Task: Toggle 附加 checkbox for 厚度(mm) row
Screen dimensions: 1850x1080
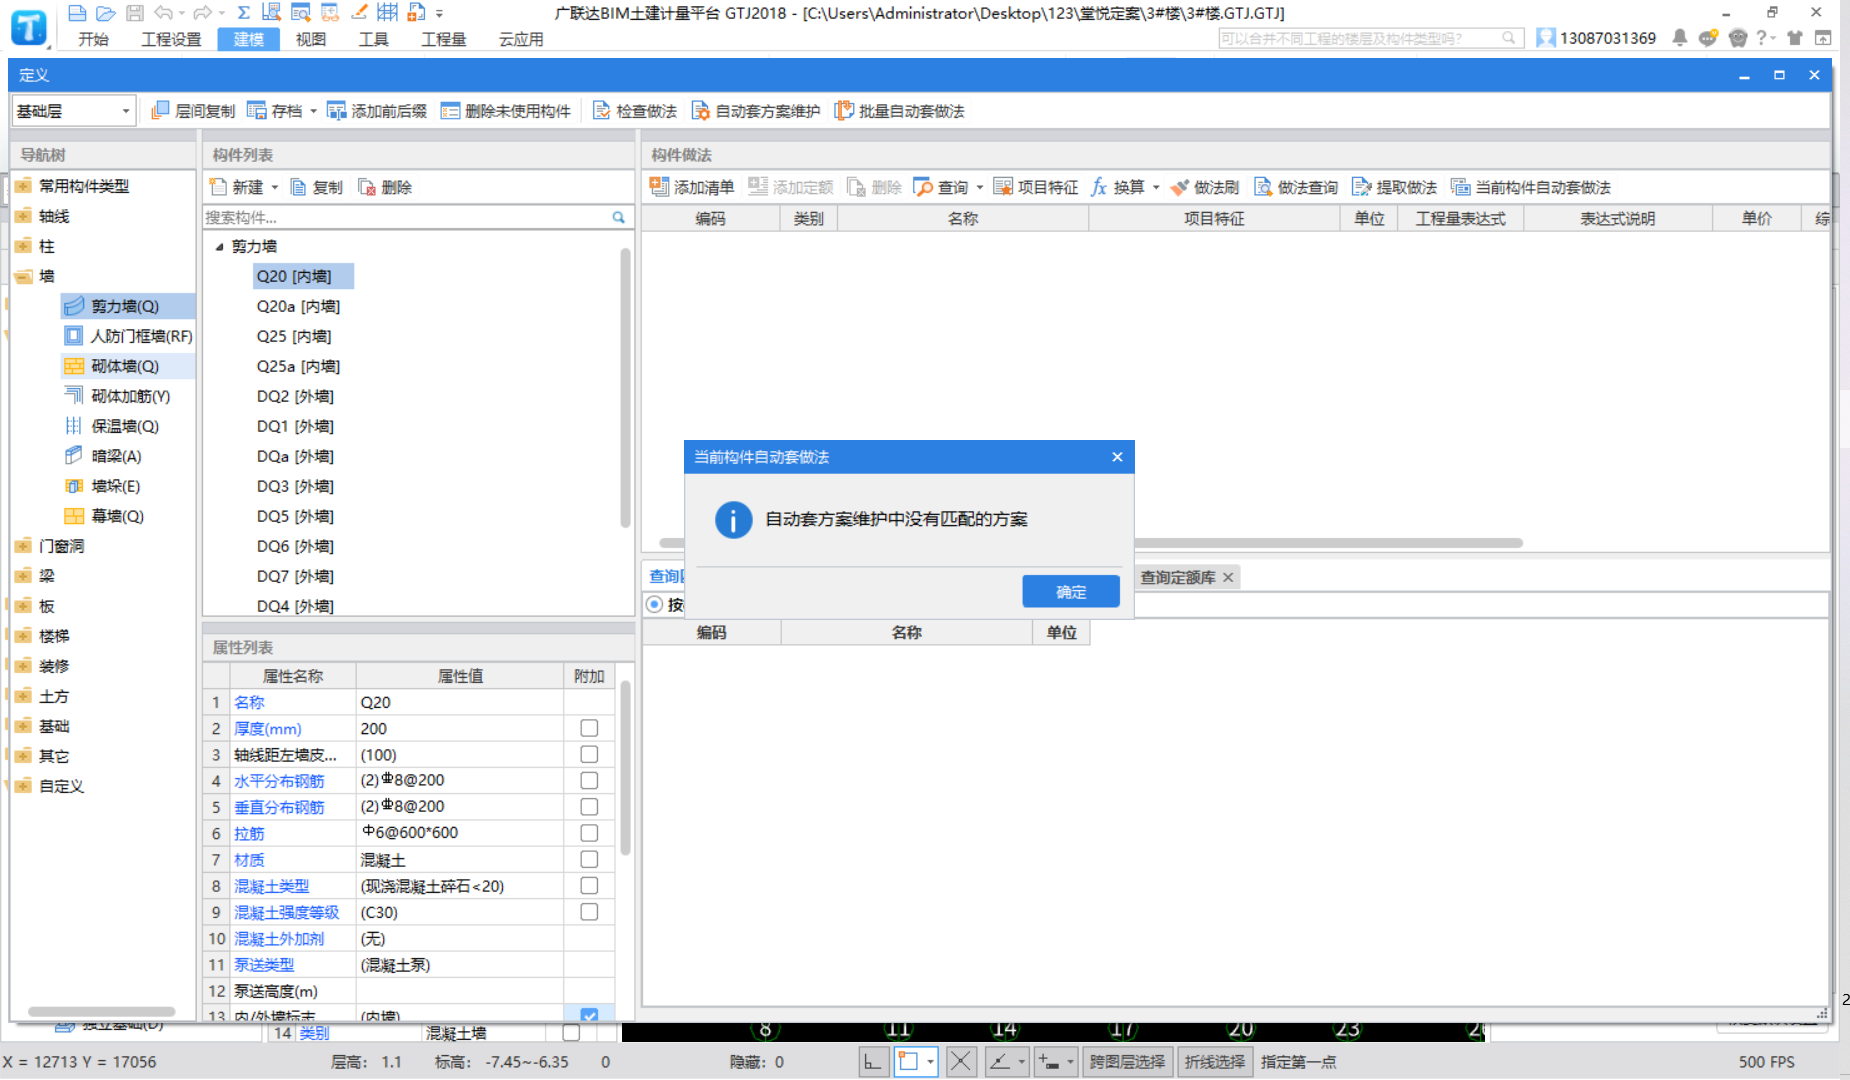Action: (x=589, y=728)
